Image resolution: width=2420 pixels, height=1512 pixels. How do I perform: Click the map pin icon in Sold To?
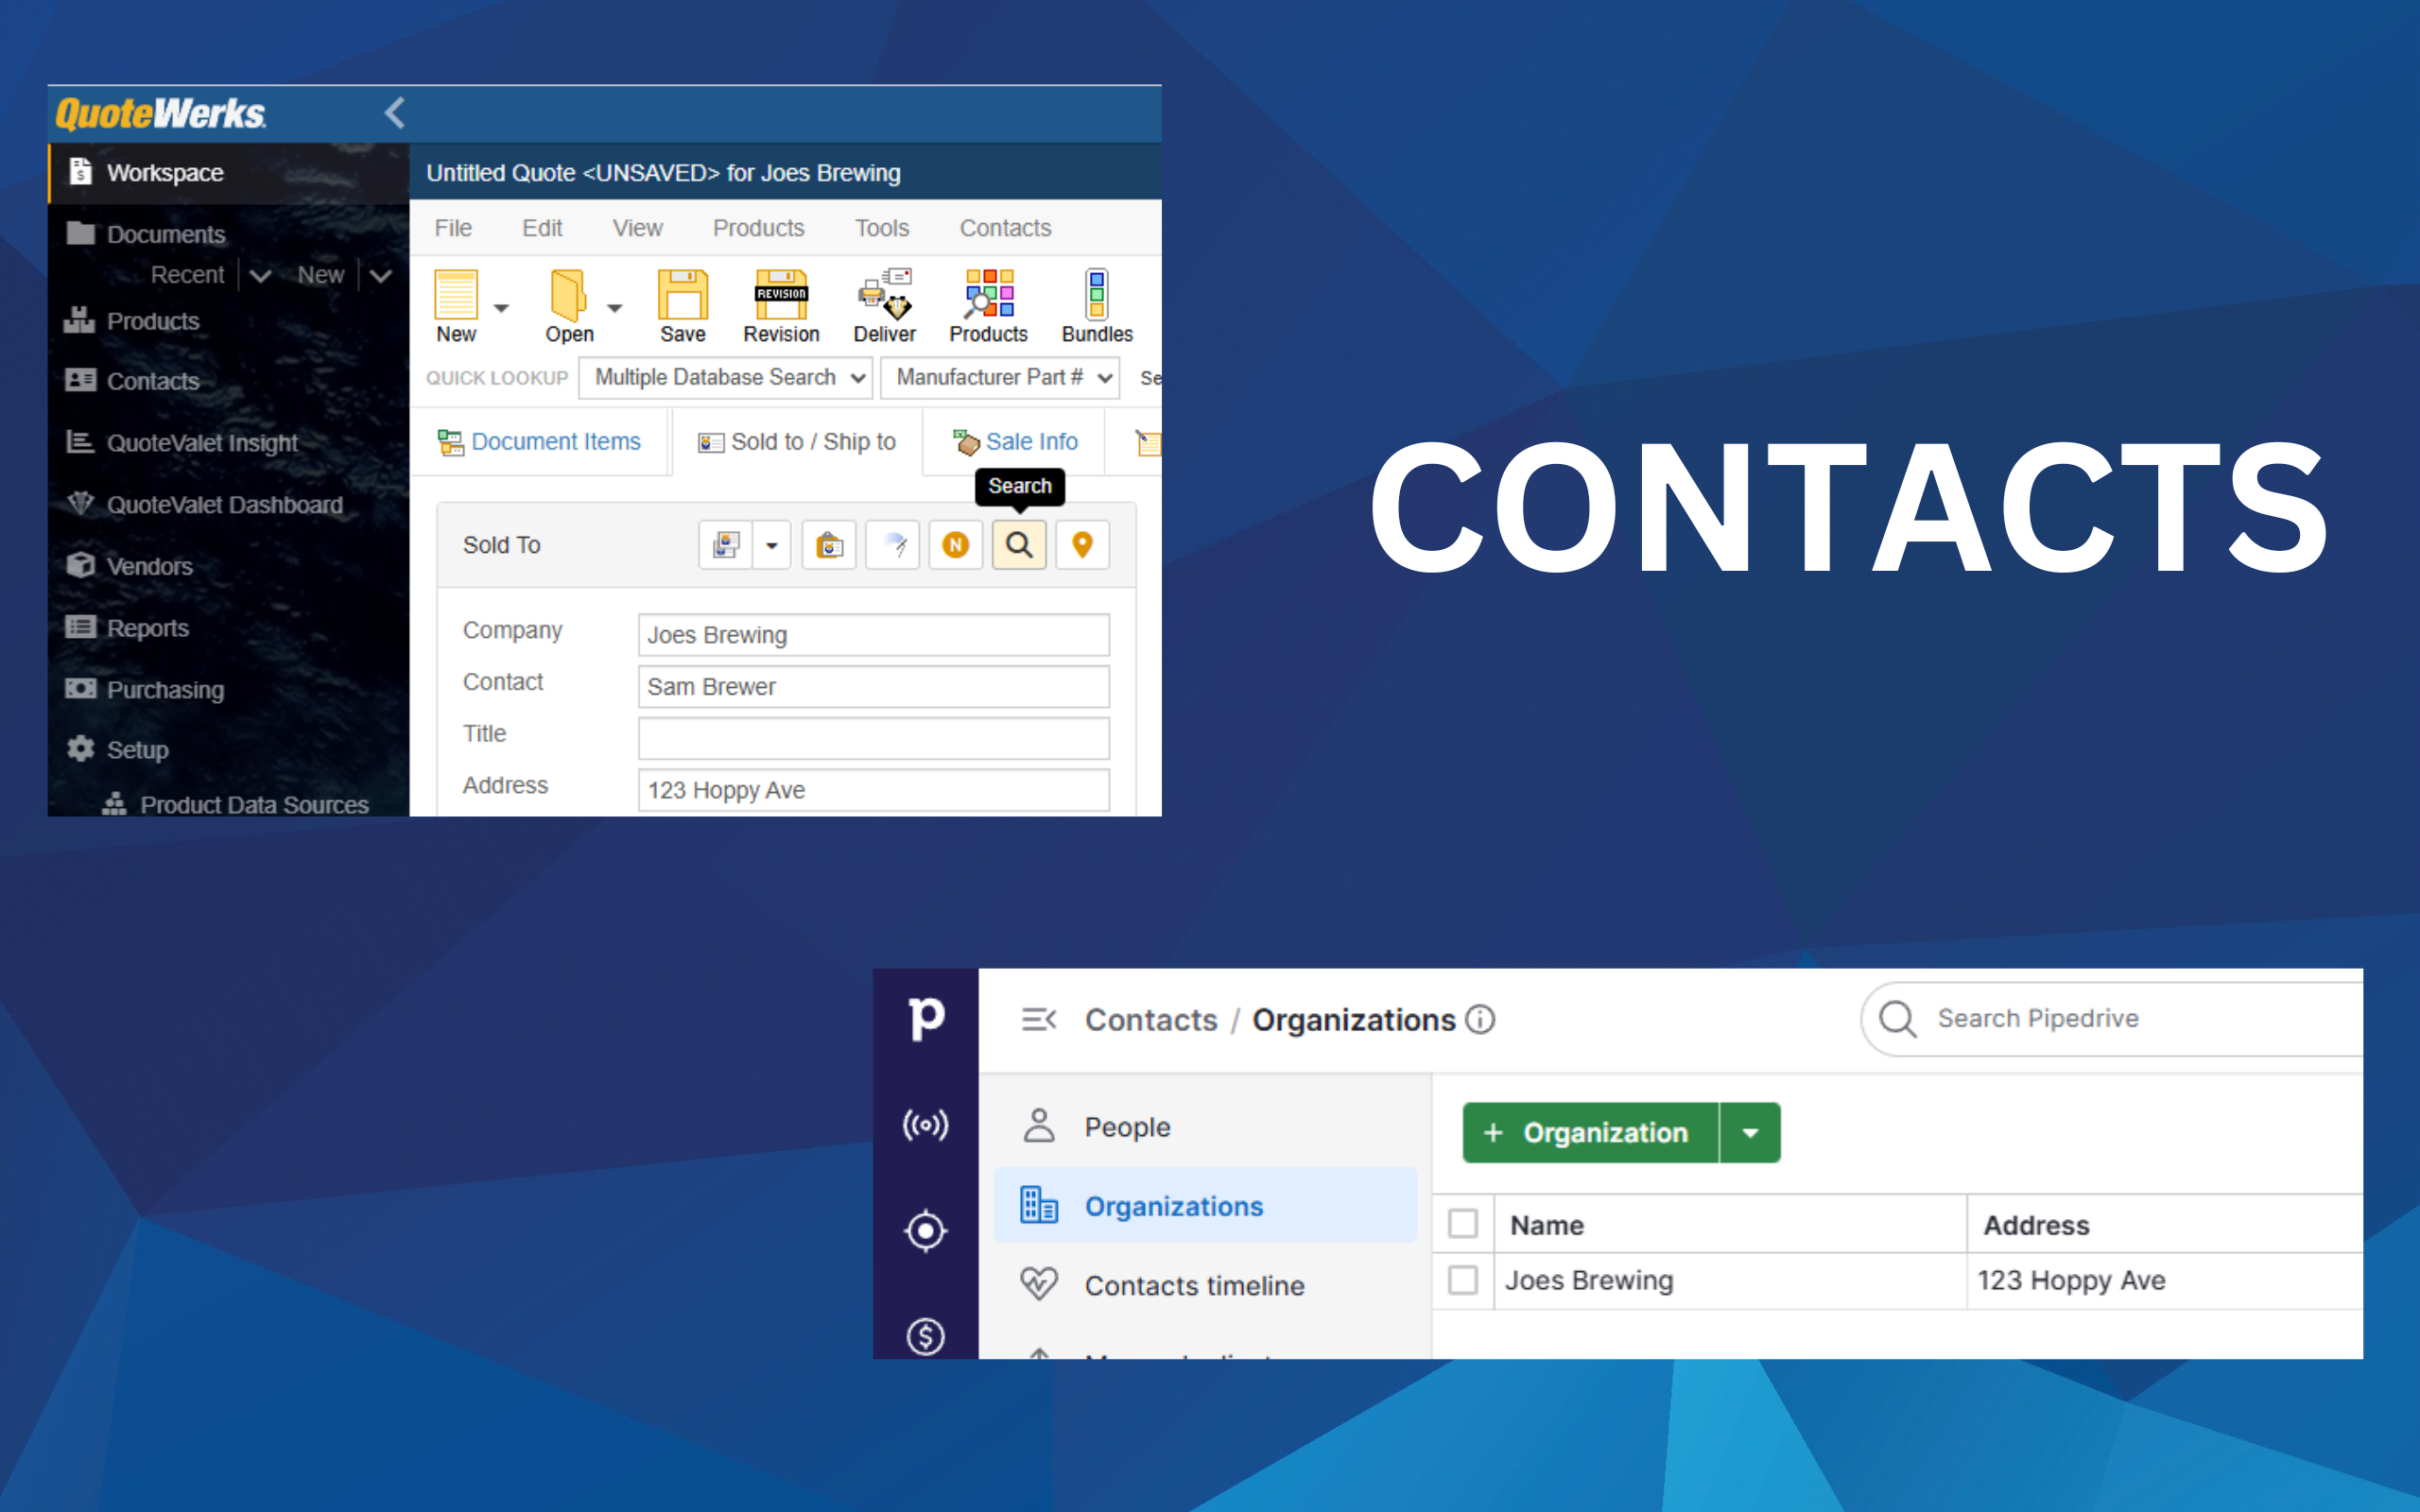(1081, 545)
